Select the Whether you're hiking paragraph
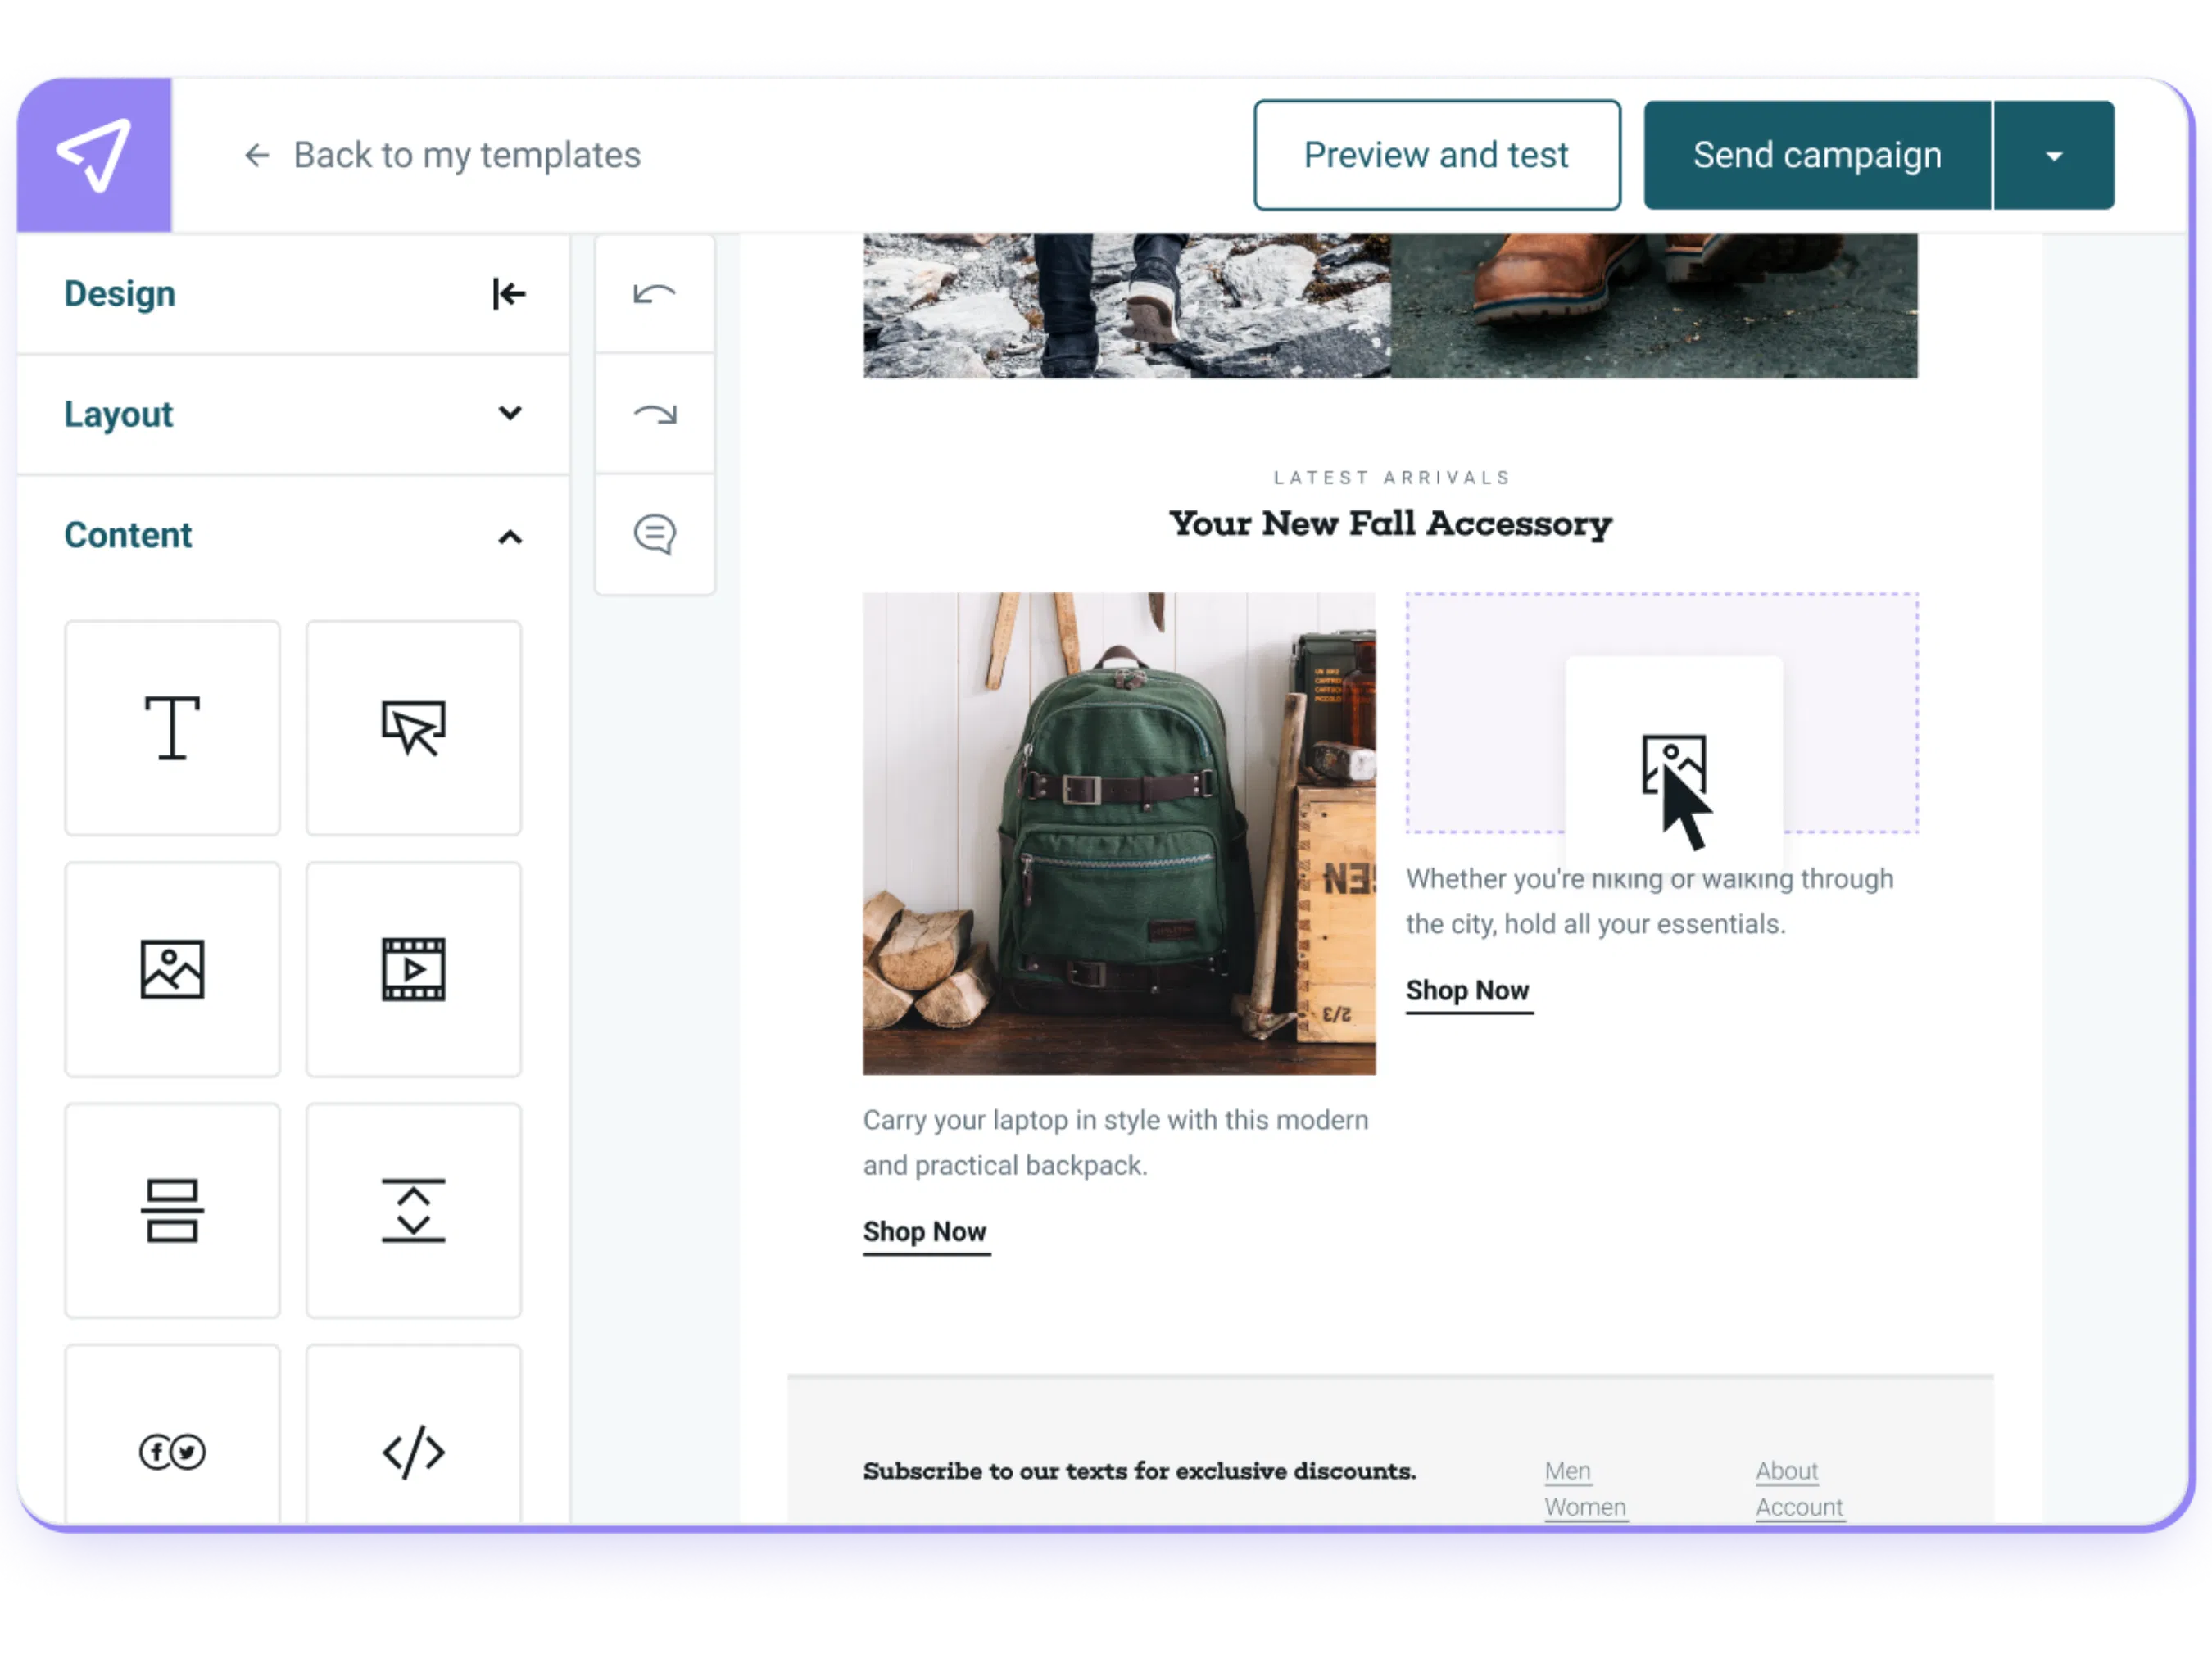The height and width of the screenshot is (1659, 2212). 1650,901
